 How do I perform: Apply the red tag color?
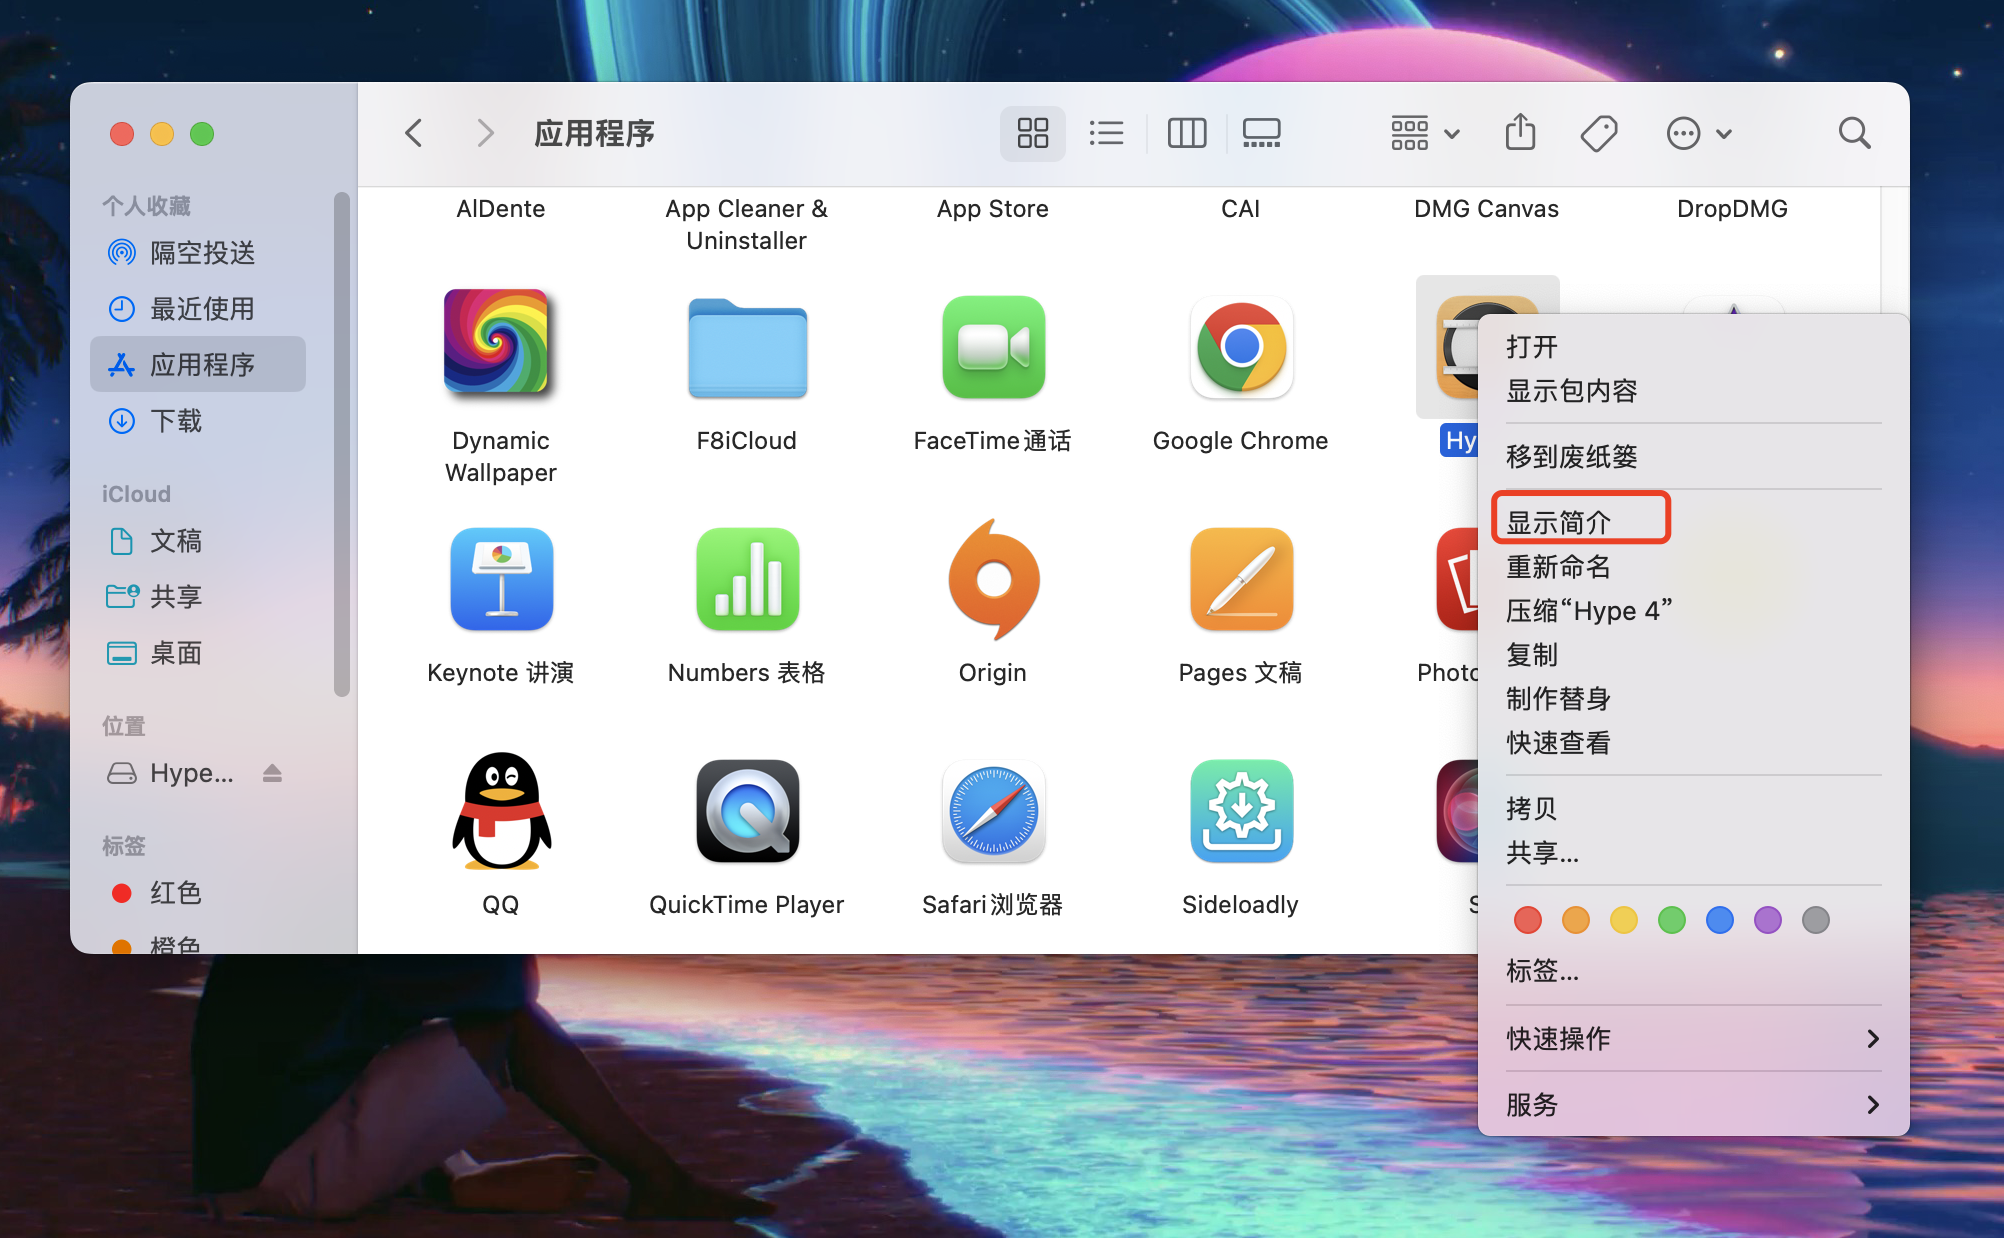pyautogui.click(x=1527, y=920)
